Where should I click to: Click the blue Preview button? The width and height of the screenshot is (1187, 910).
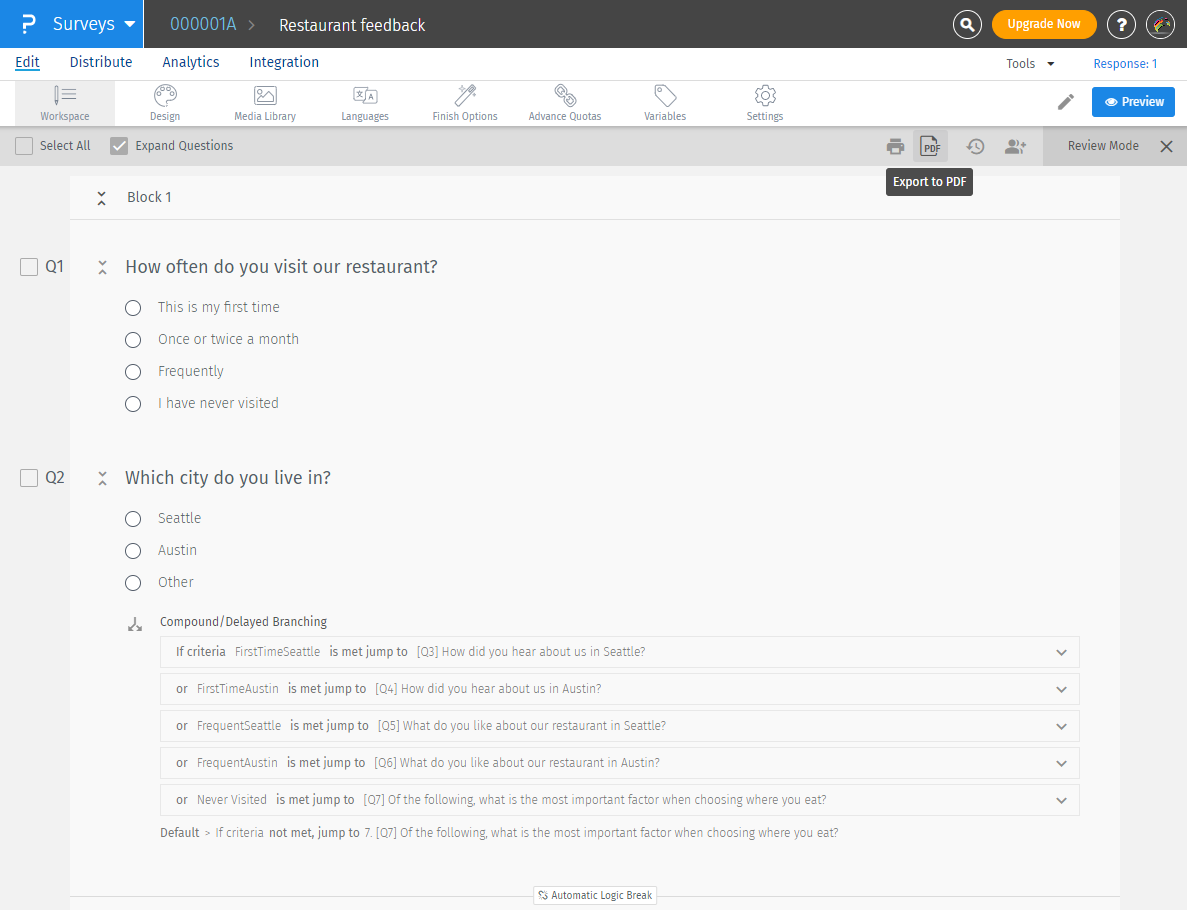coord(1133,102)
